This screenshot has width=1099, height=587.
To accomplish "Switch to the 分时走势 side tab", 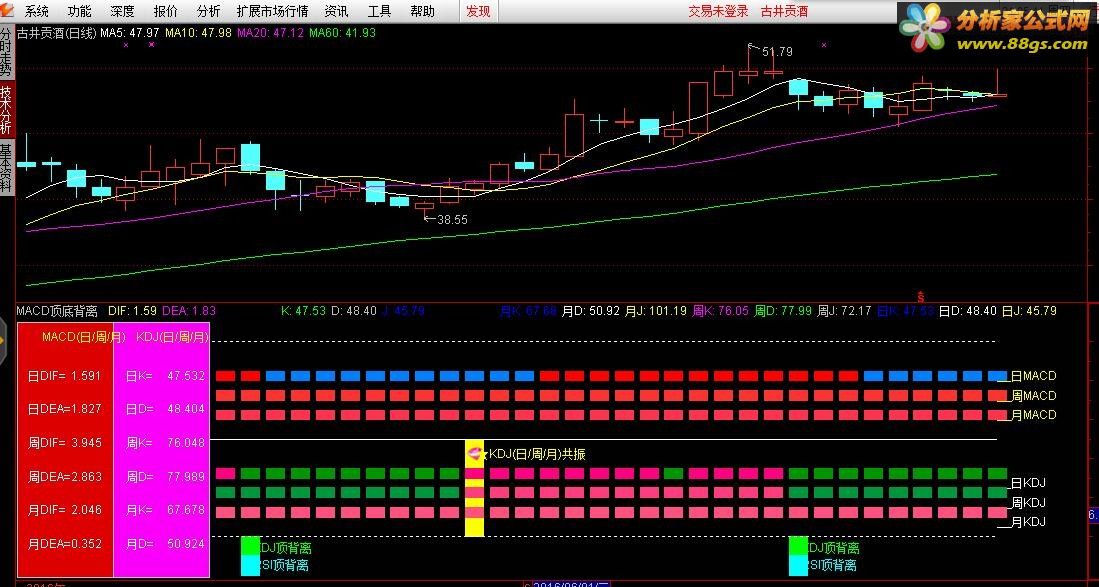I will tap(6, 53).
